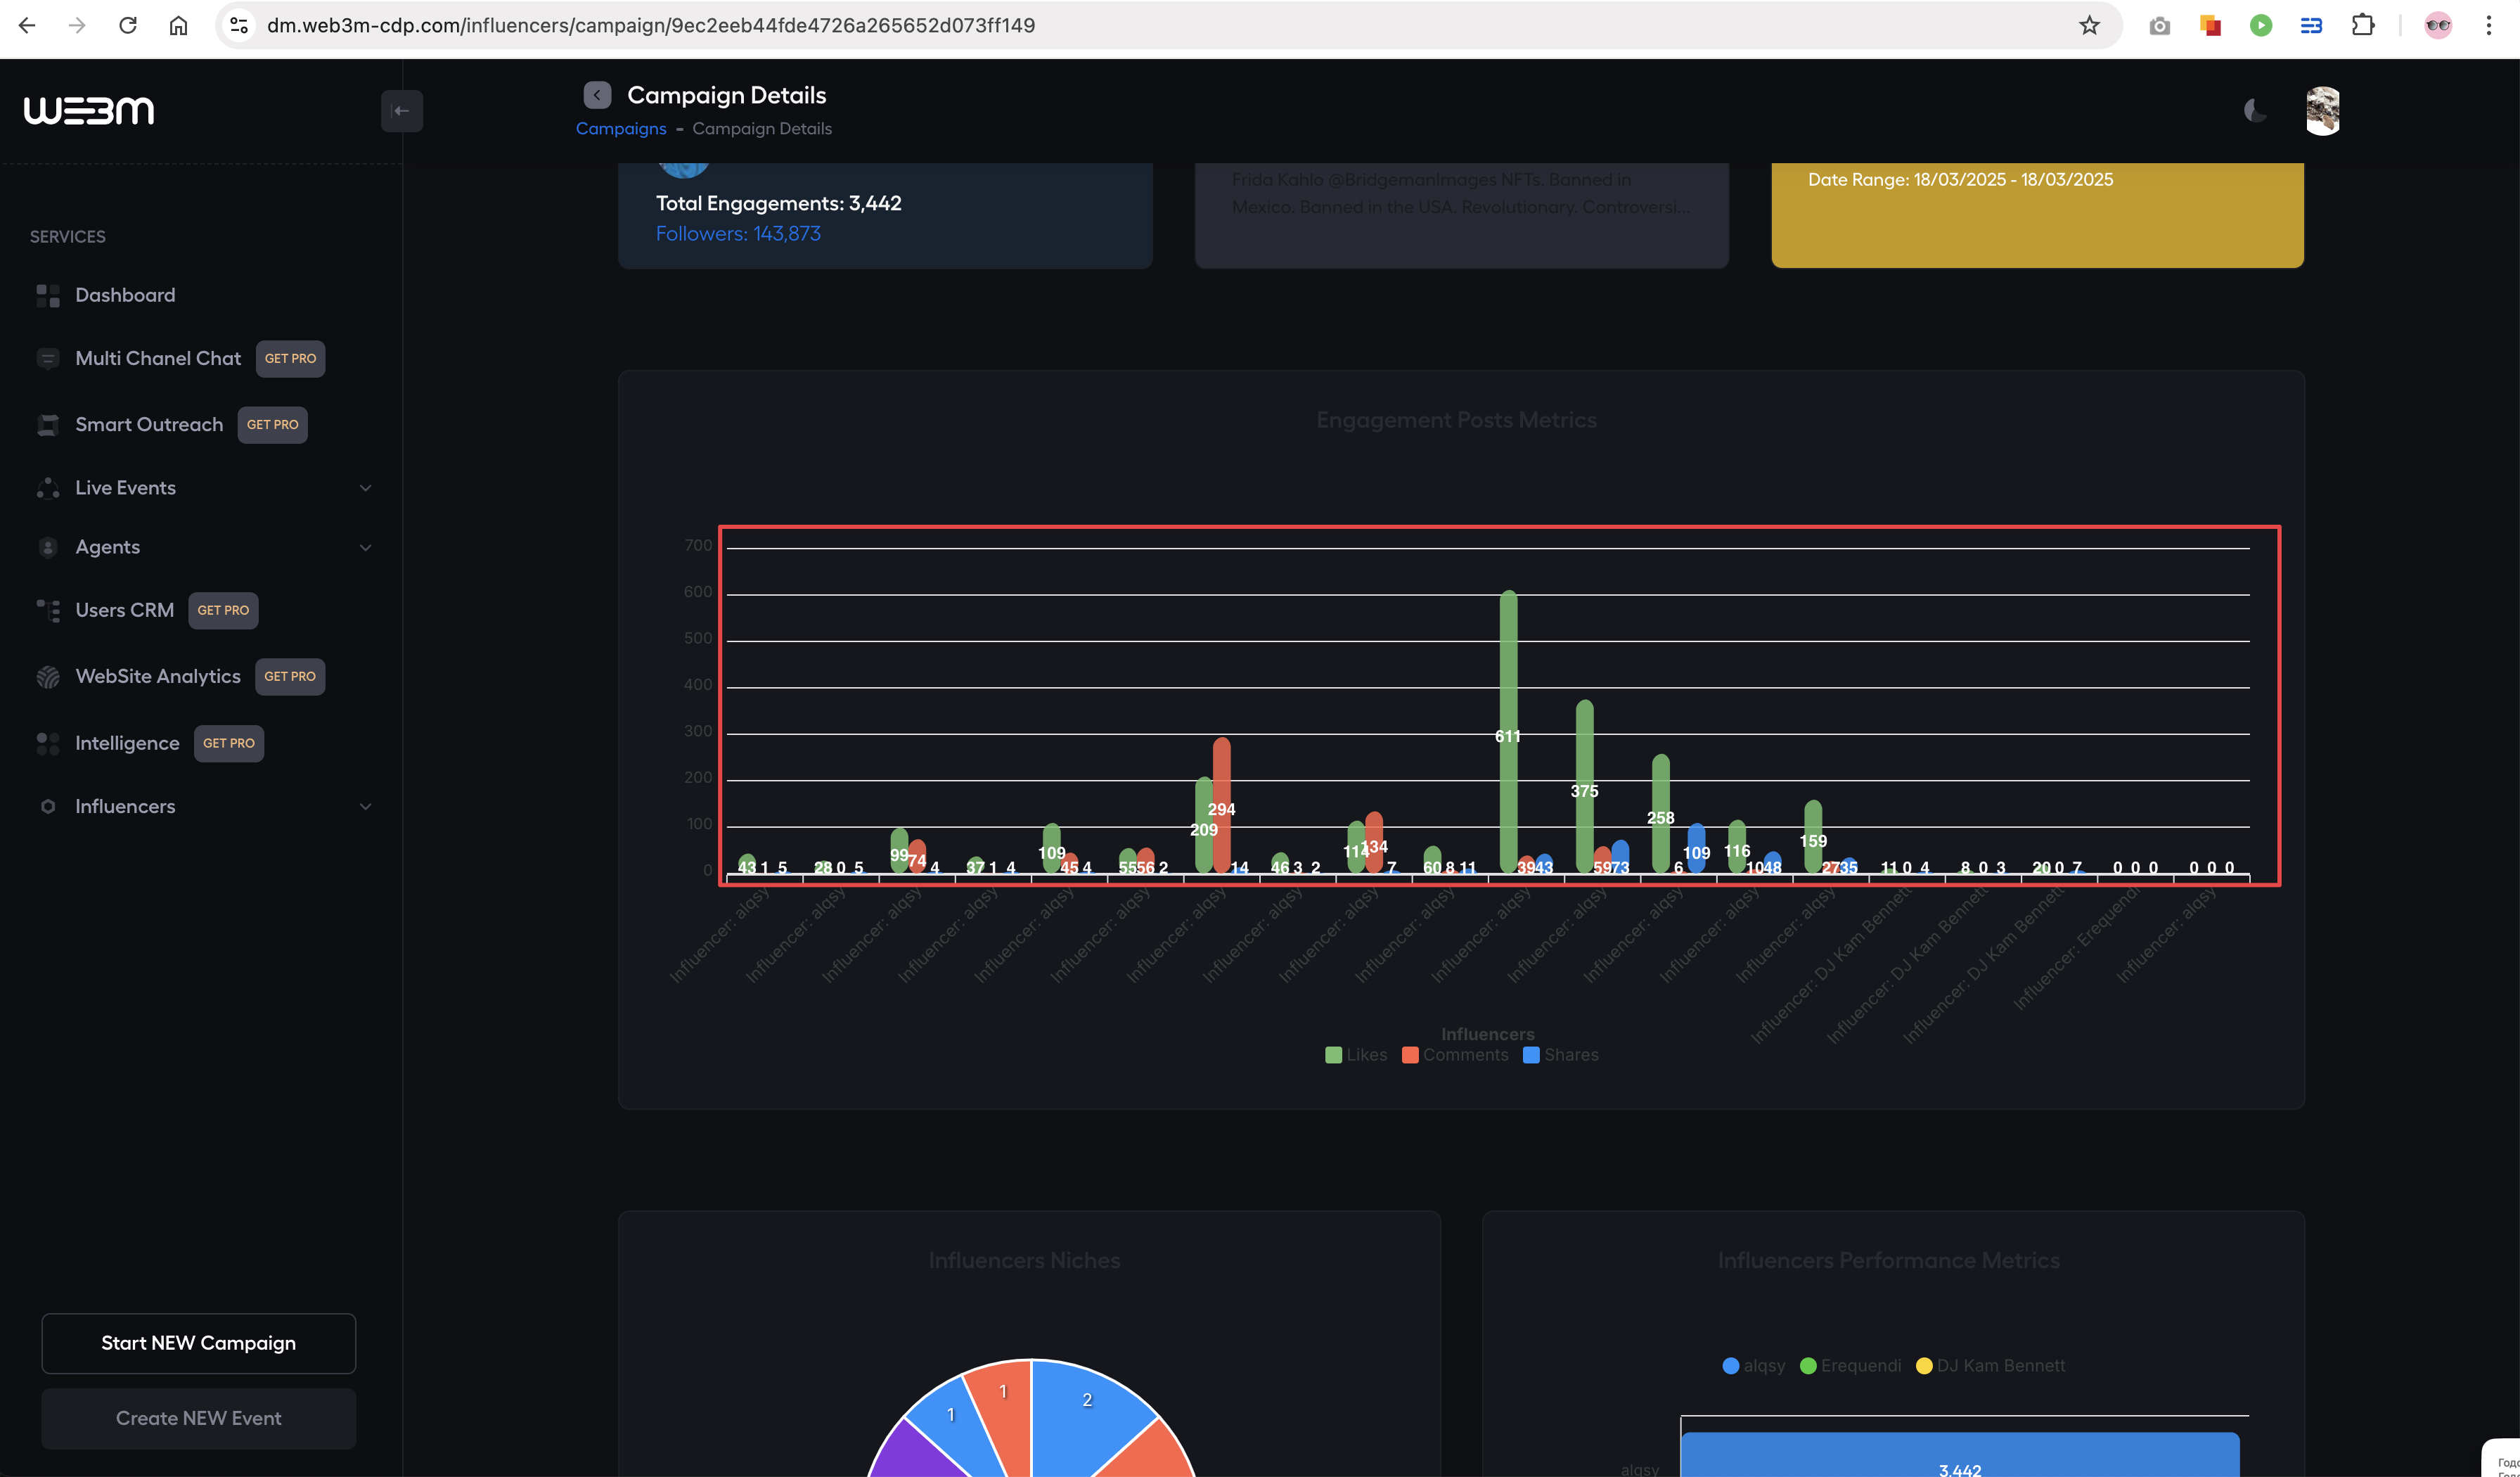Expand the Agents submenu chevron
Viewport: 2520px width, 1477px height.
365,548
